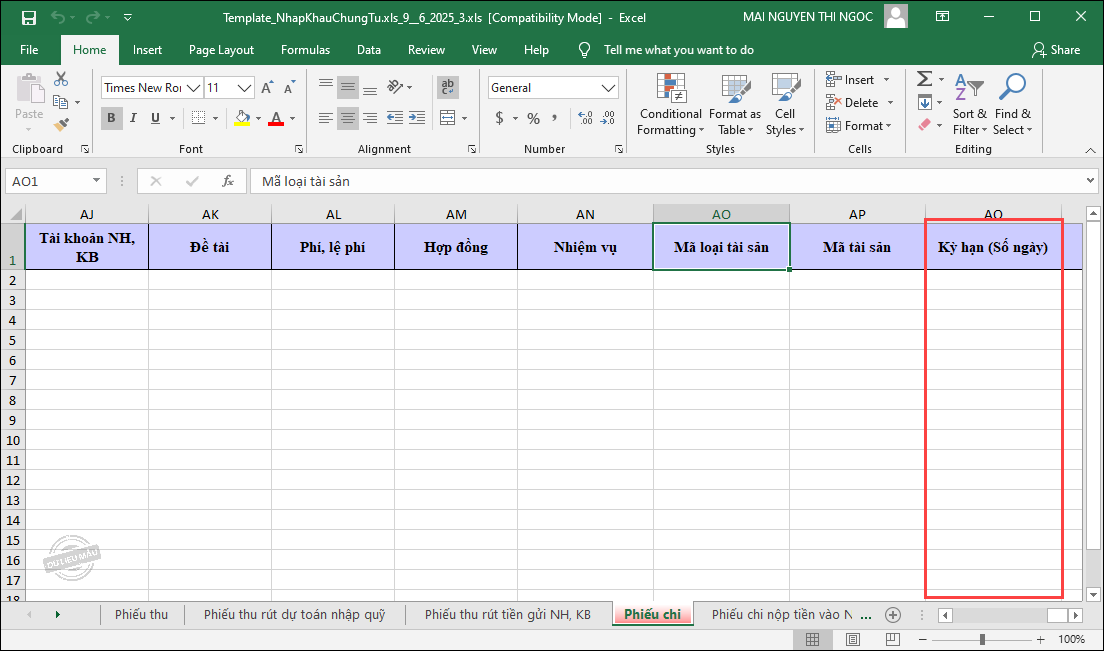1104x651 pixels.
Task: Open Cell Styles gallery
Action: pos(785,104)
